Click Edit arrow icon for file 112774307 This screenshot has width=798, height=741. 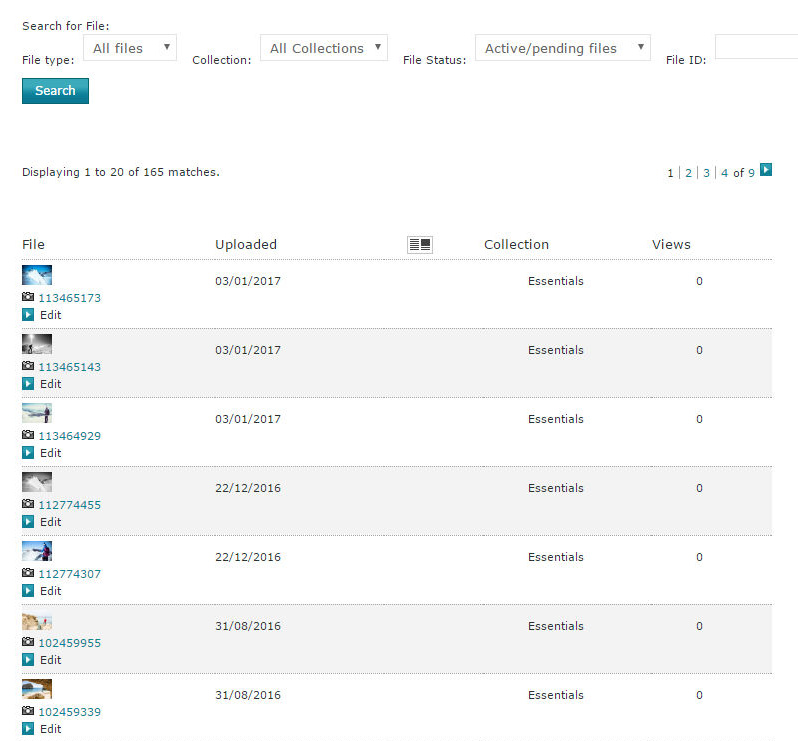coord(28,590)
